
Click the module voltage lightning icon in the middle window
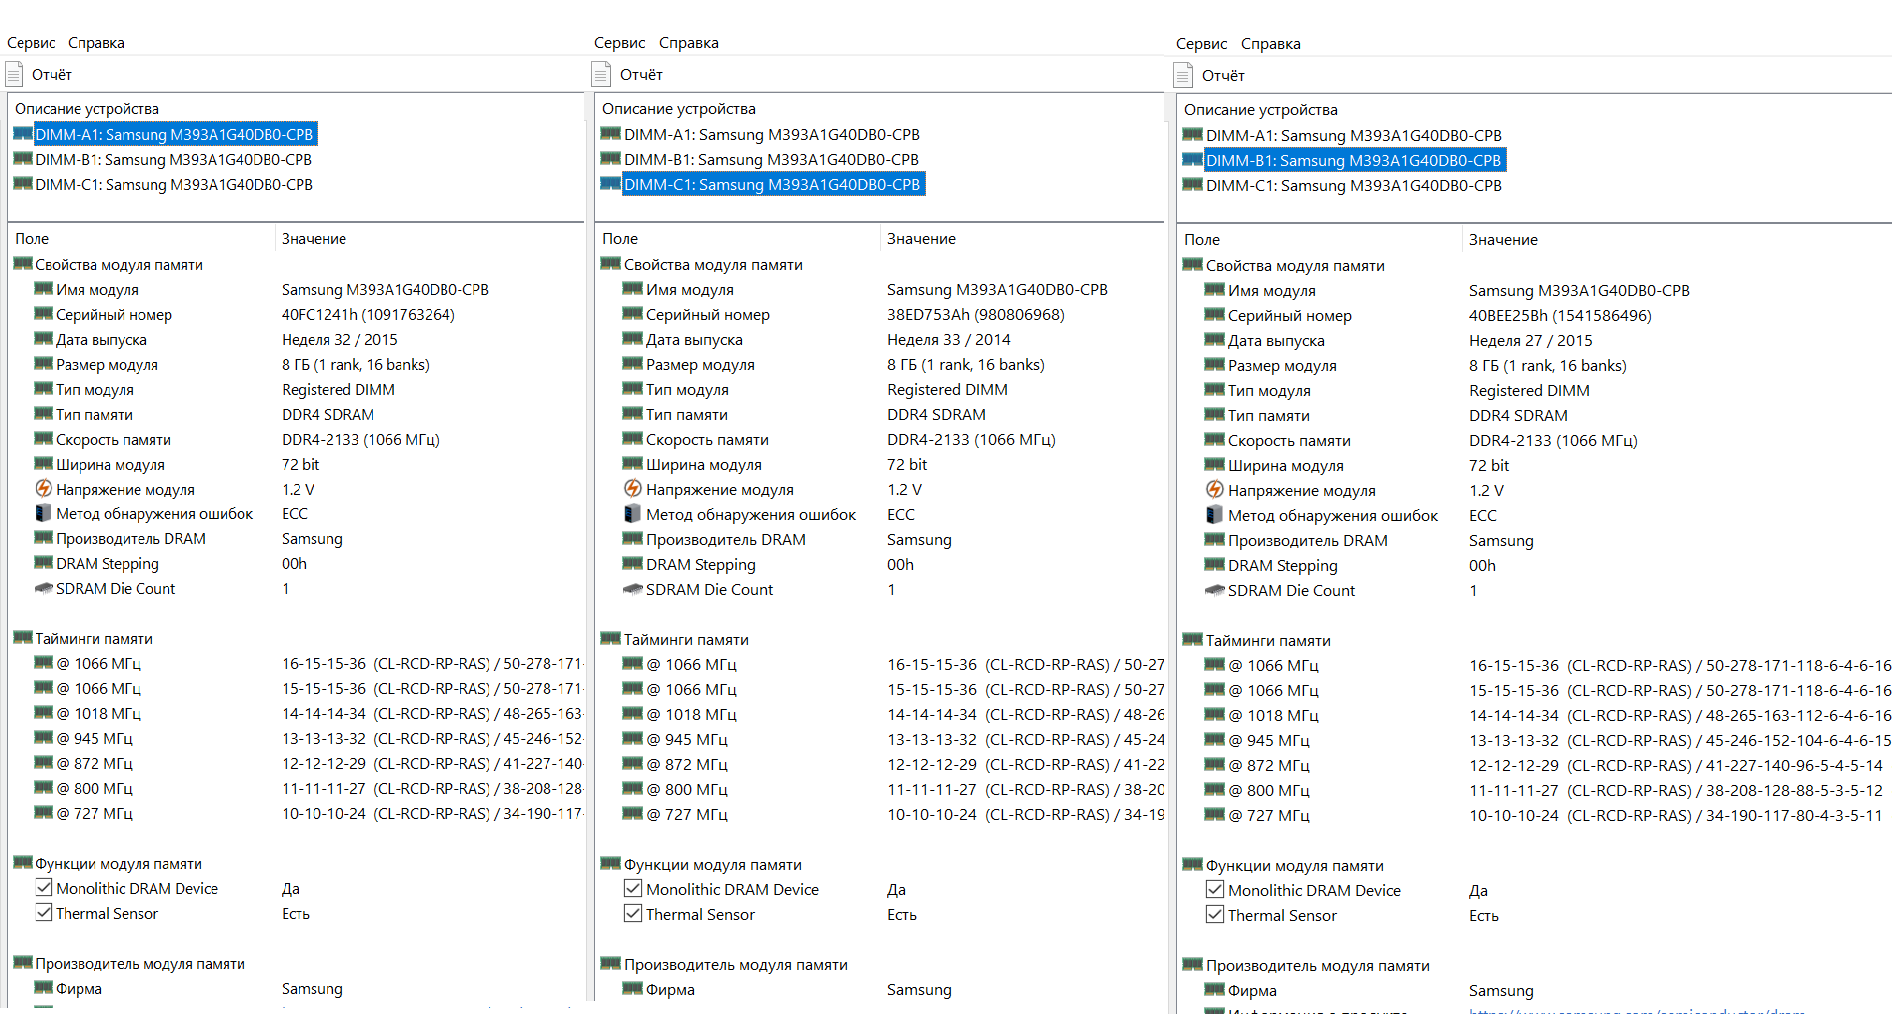pyautogui.click(x=633, y=489)
